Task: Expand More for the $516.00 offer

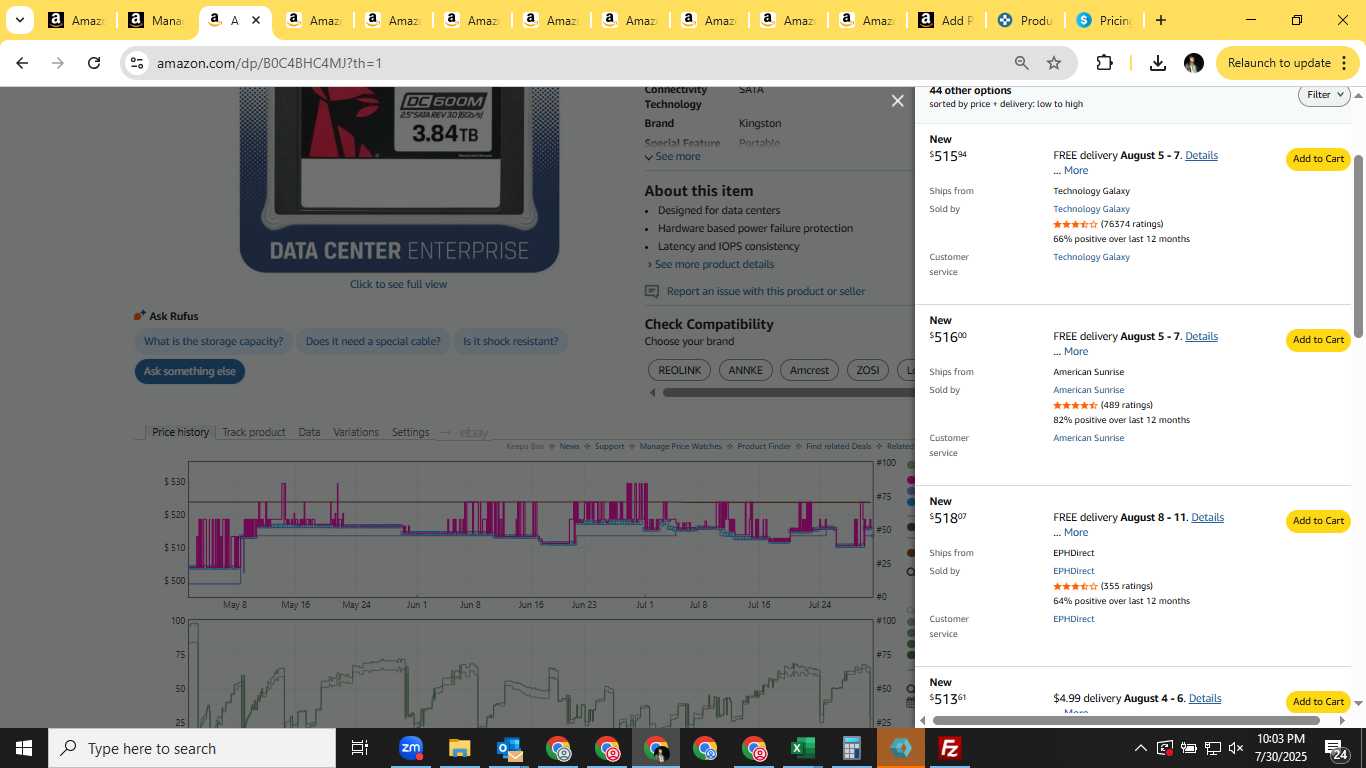Action: [x=1075, y=351]
